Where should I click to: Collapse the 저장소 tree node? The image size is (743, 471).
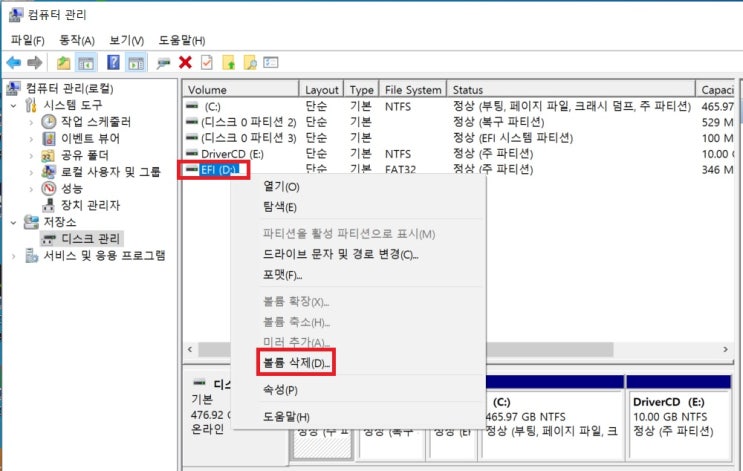click(x=14, y=222)
